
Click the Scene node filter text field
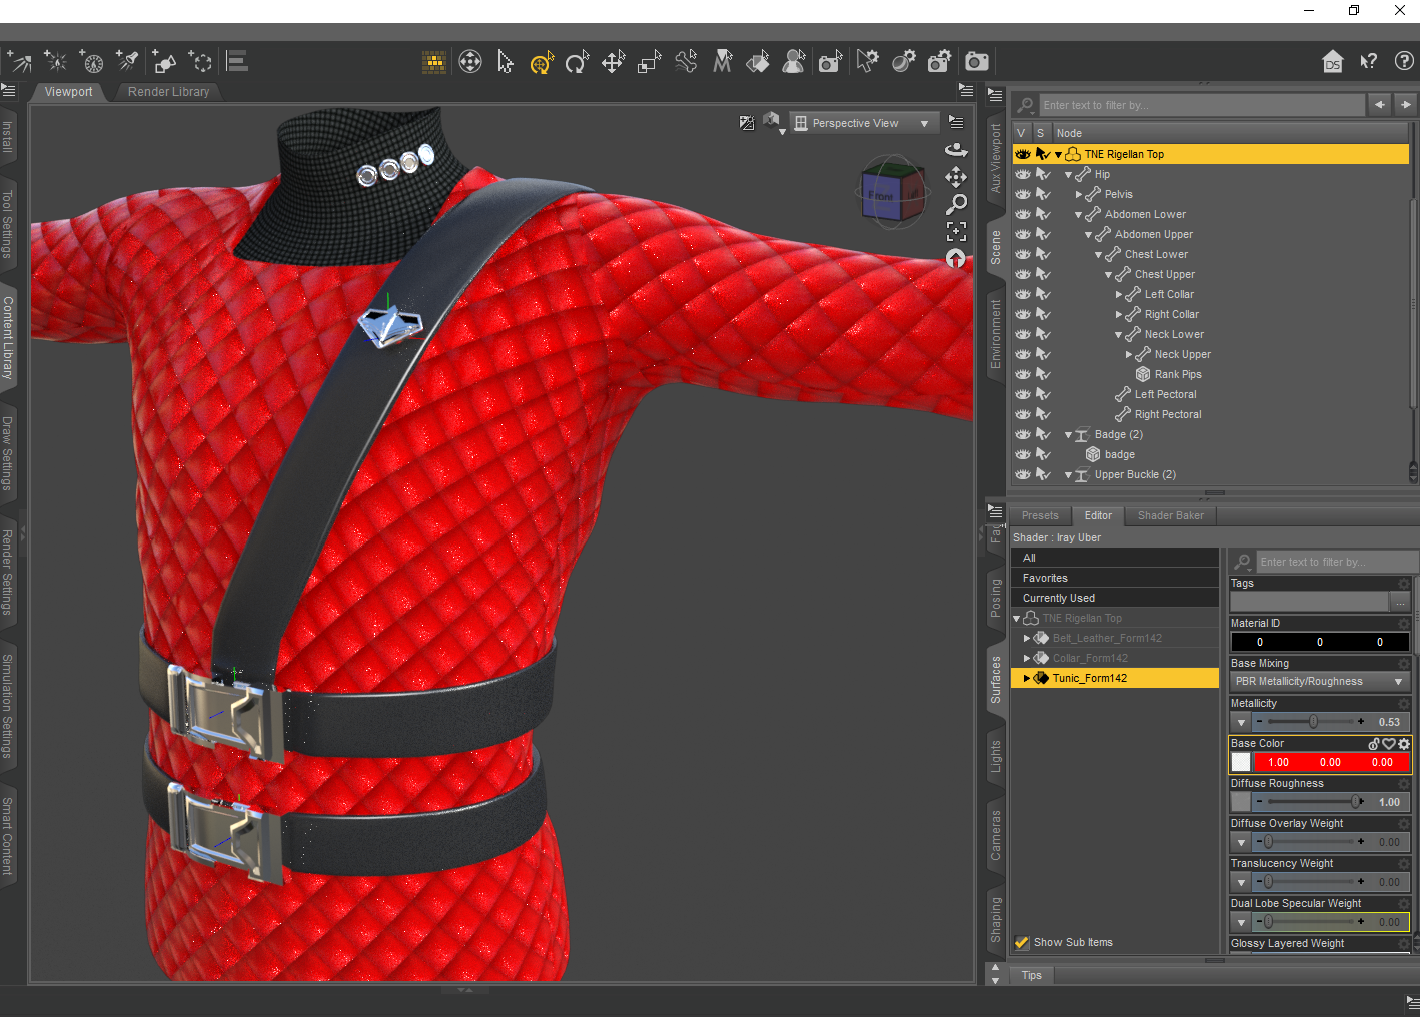pyautogui.click(x=1201, y=105)
